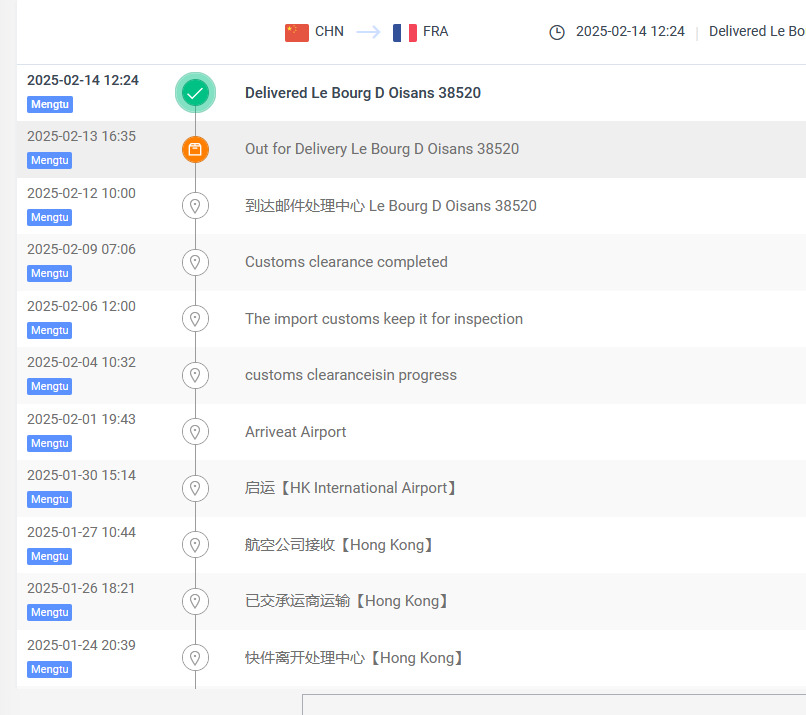Screen dimensions: 806x715
Task: Select the 'customs clearanceisin progress' event text
Action: click(351, 375)
